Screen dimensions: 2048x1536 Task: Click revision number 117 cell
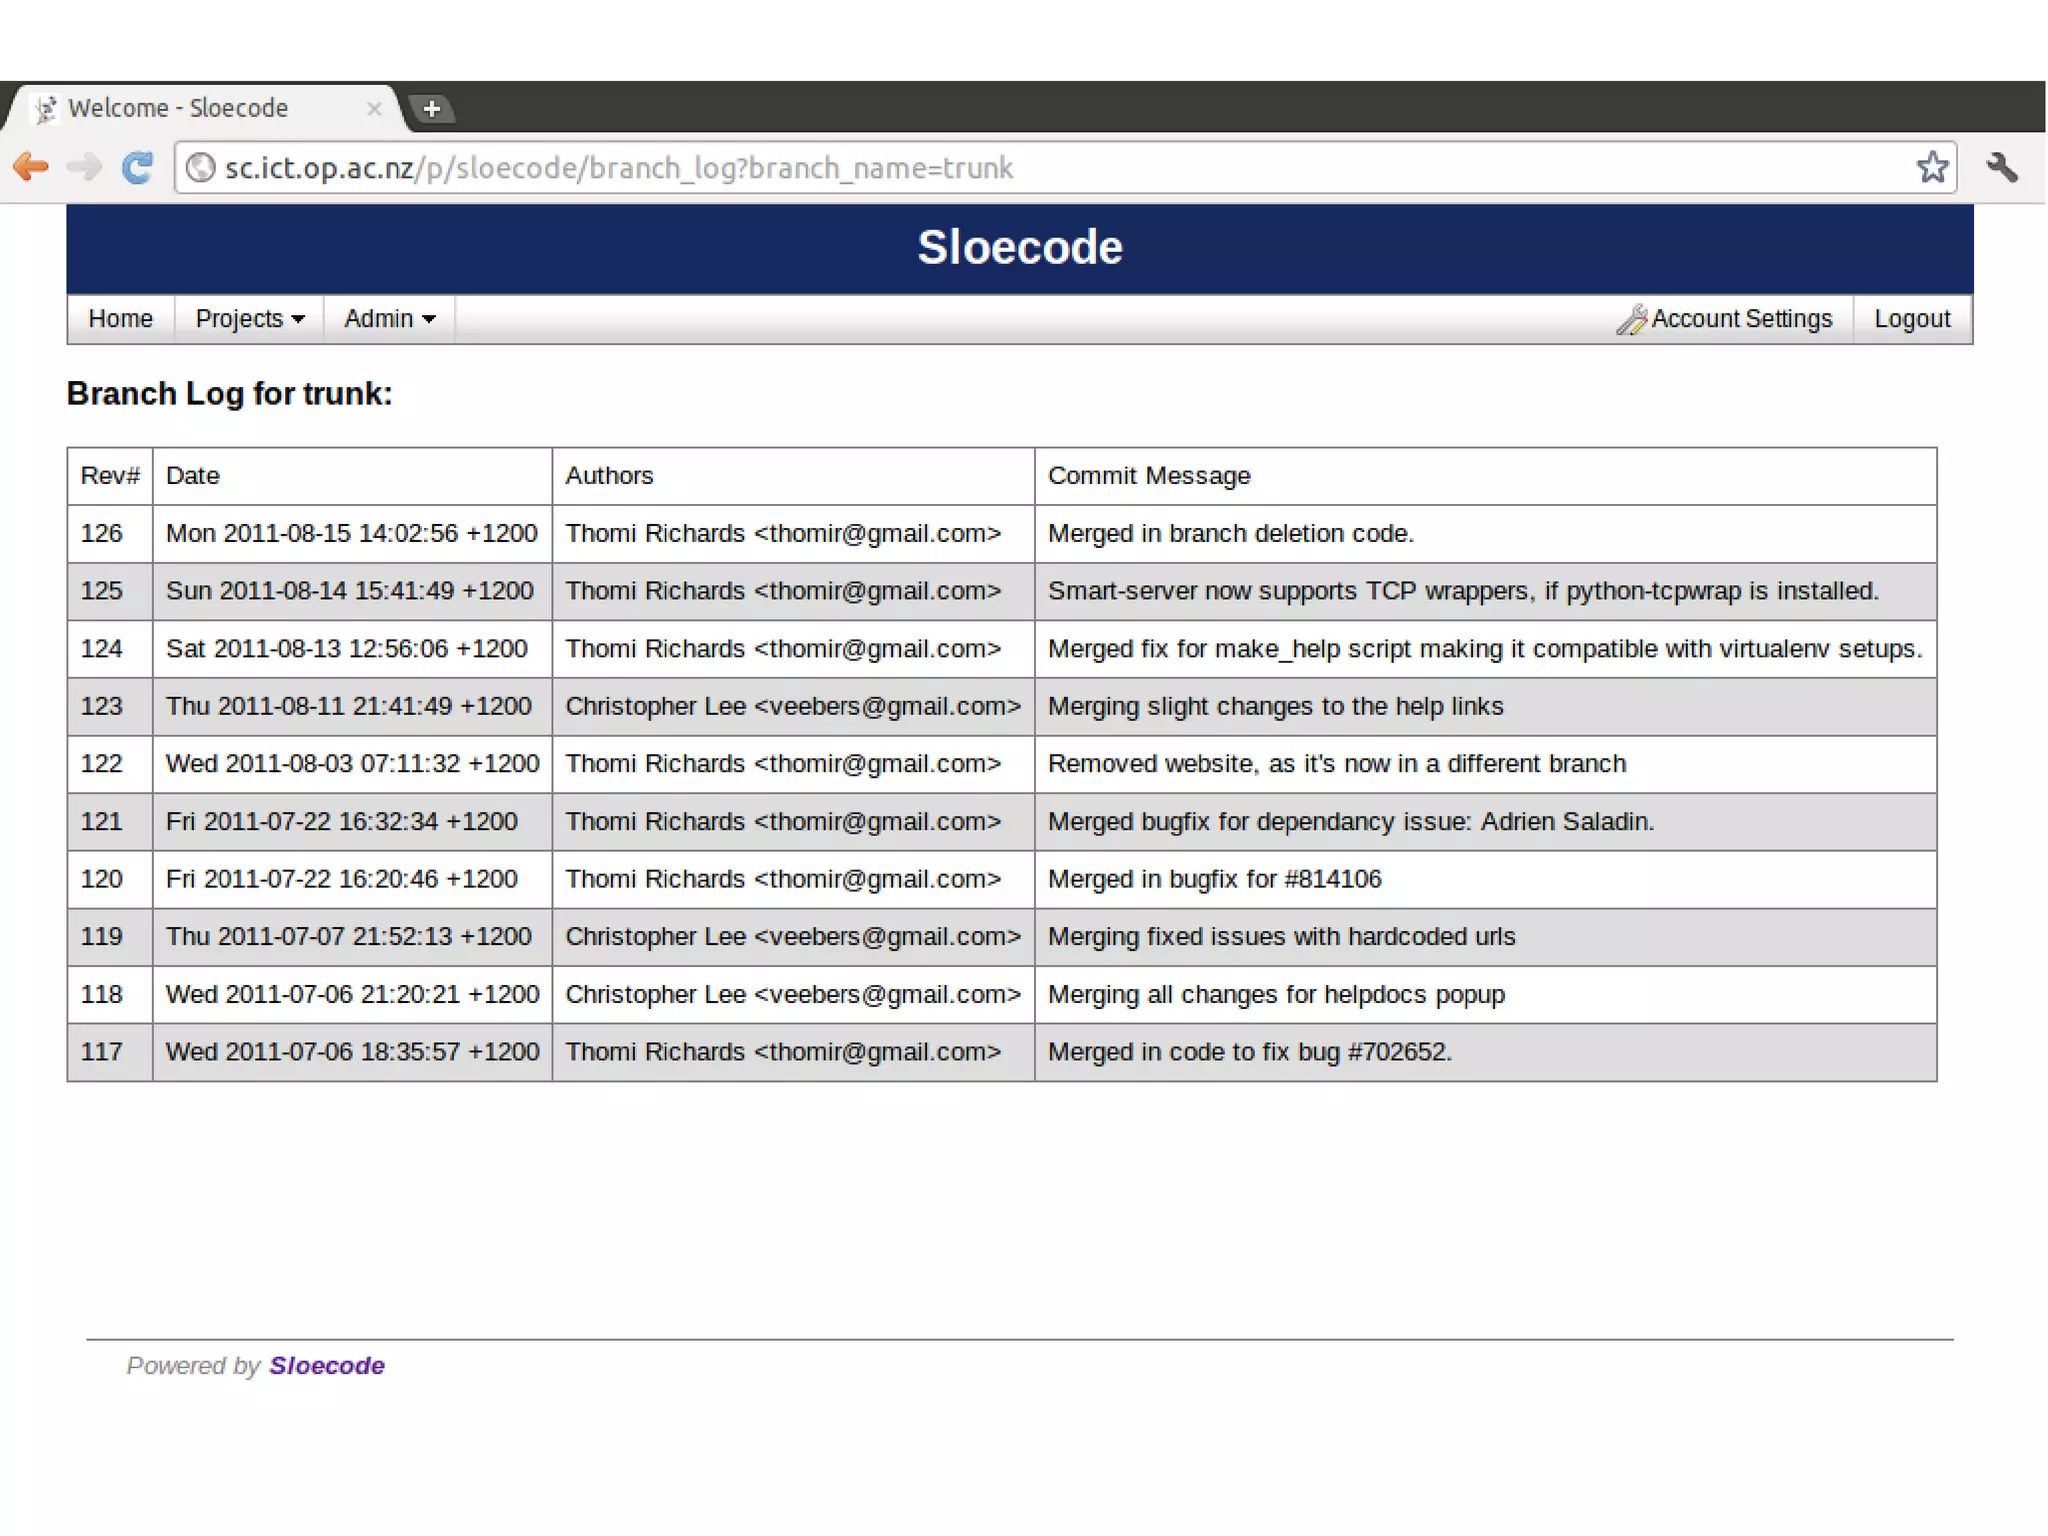tap(102, 1052)
